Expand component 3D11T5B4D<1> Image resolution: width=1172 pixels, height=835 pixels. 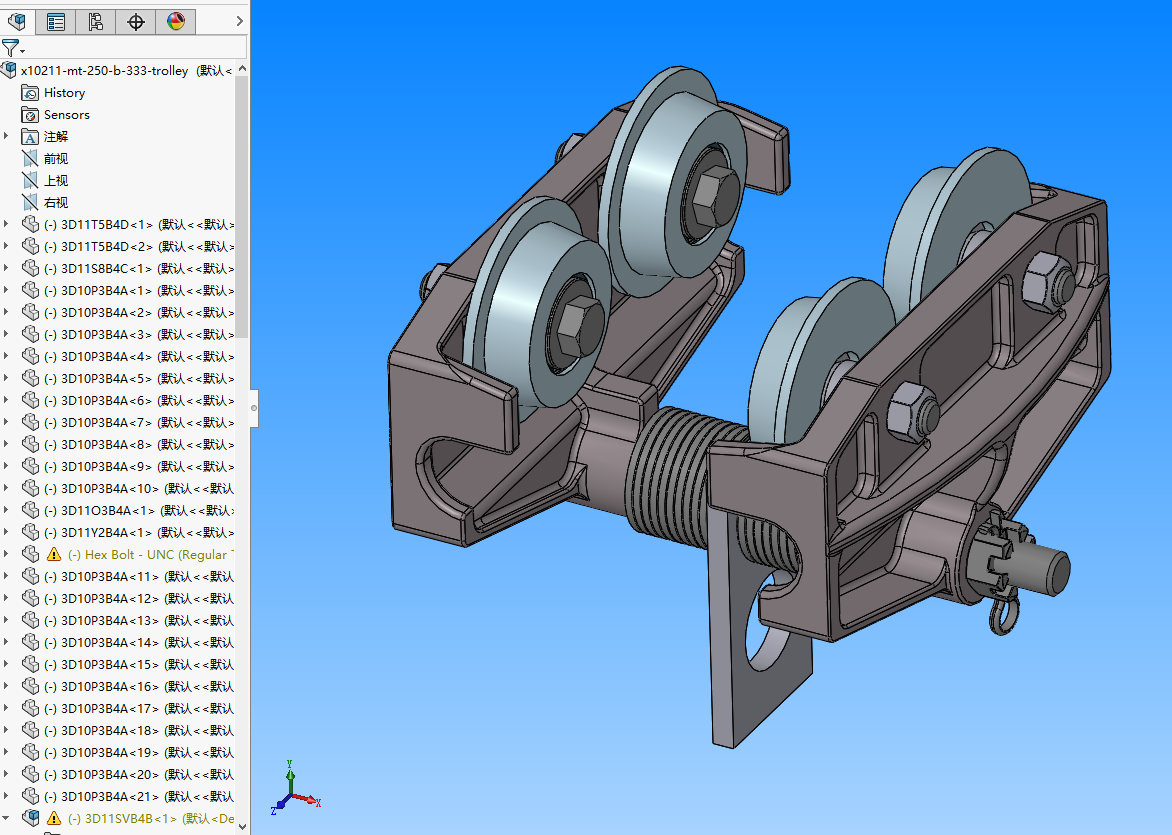coord(7,224)
